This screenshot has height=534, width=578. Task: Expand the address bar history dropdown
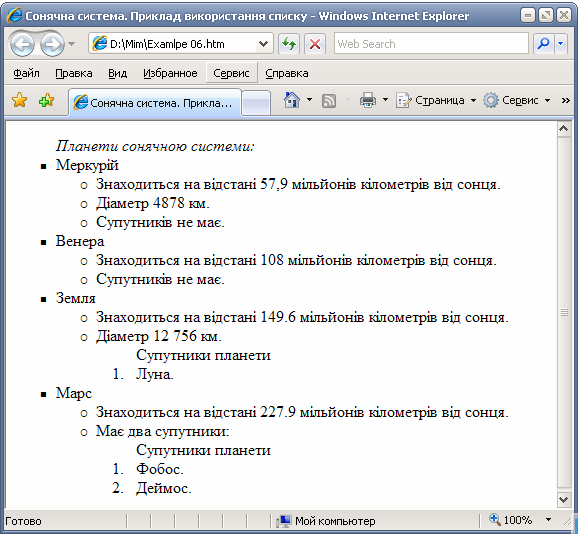coord(263,44)
